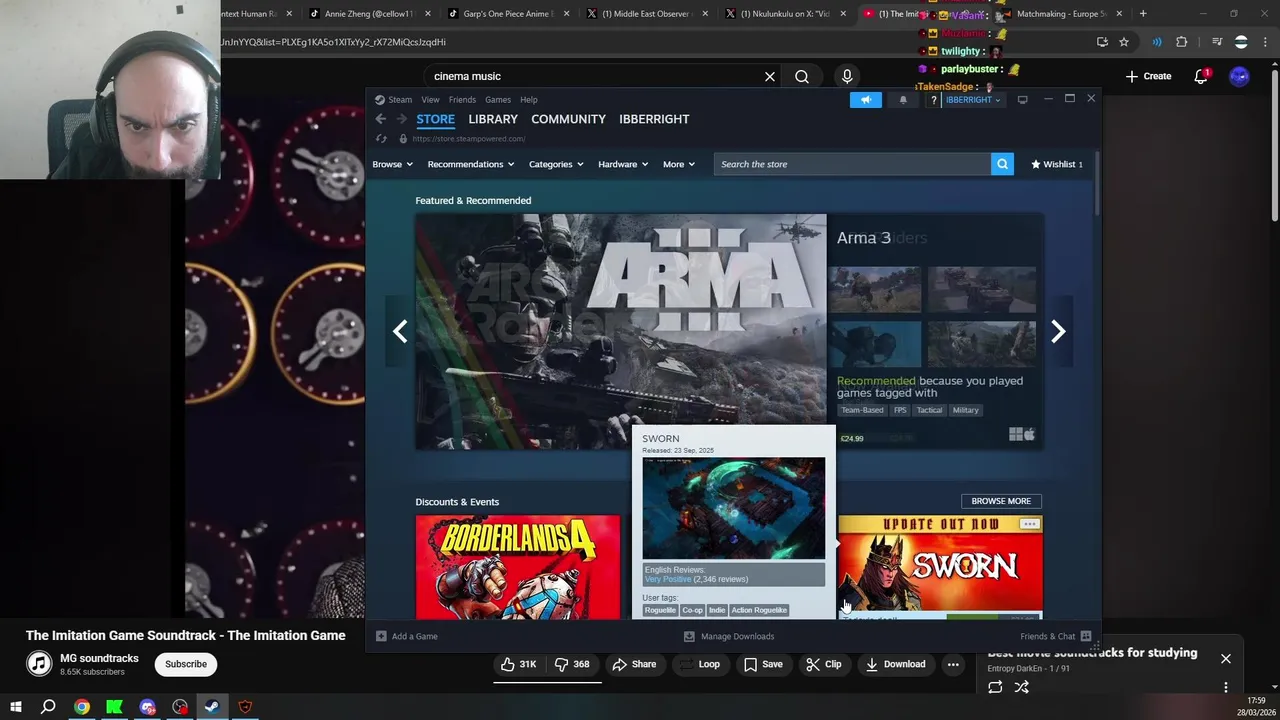Dislike the video with 368 dislikes
The width and height of the screenshot is (1280, 720).
point(573,664)
